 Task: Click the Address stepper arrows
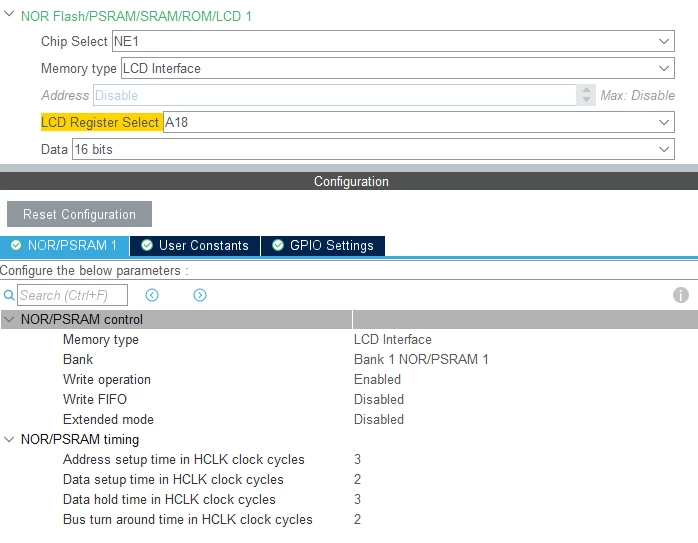[x=586, y=95]
